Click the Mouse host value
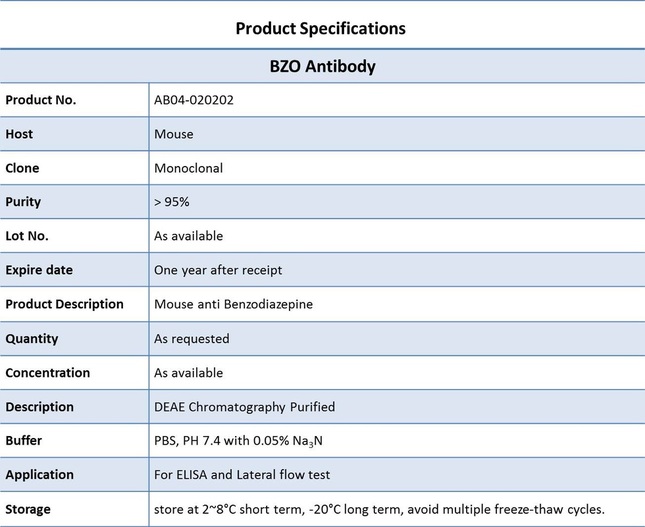645x527 pixels. (174, 134)
